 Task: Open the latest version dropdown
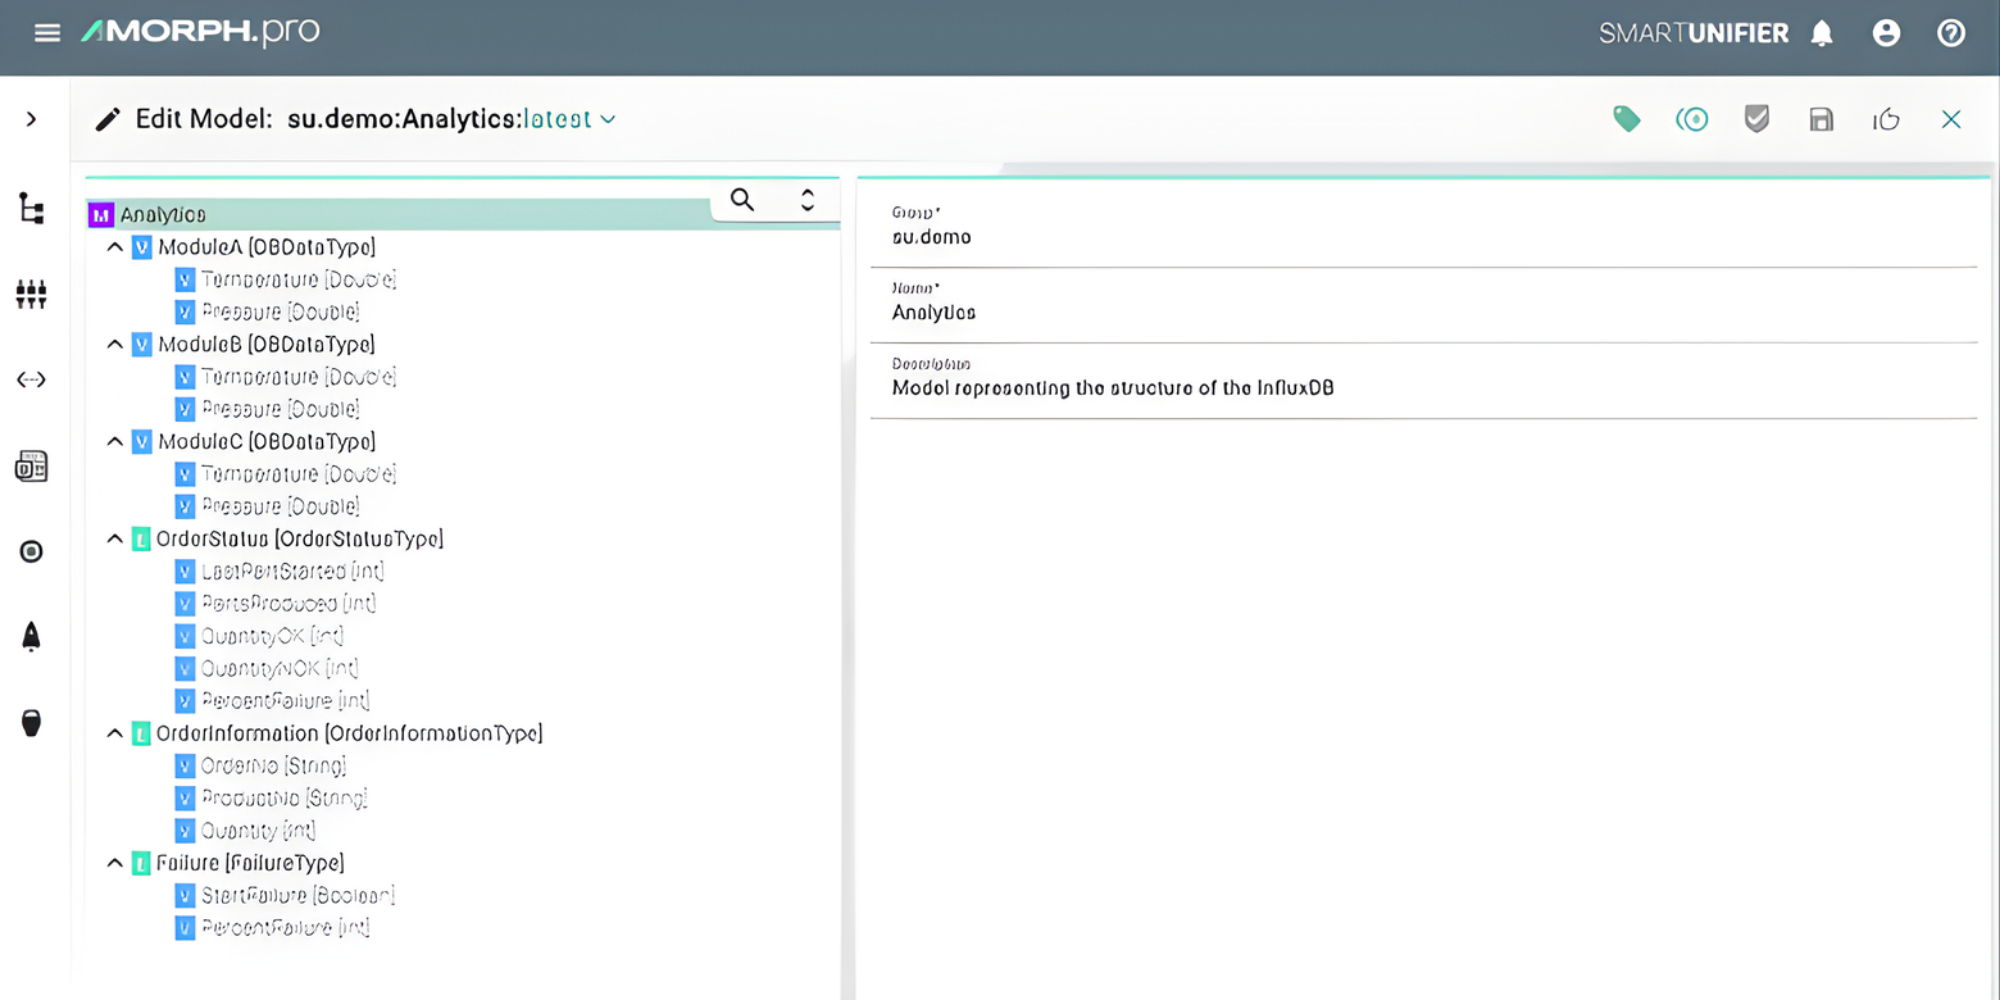coord(608,119)
